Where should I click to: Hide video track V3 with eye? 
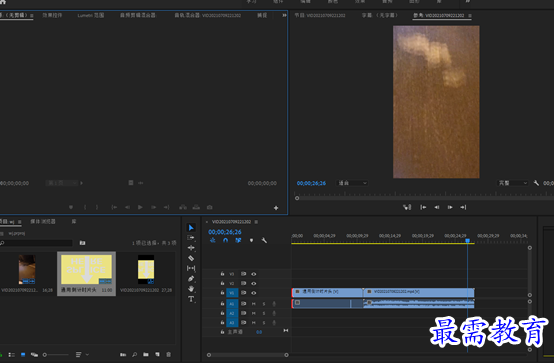254,274
